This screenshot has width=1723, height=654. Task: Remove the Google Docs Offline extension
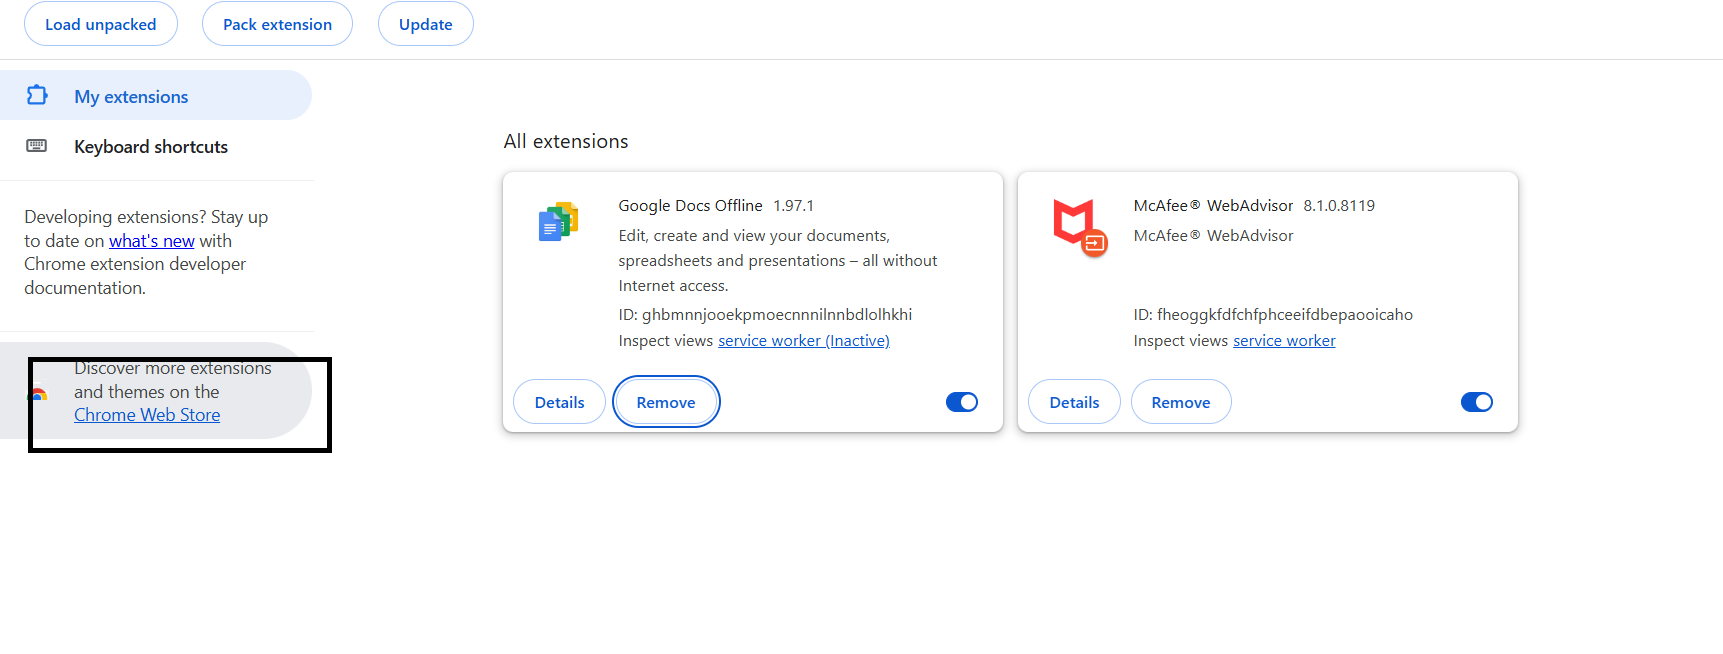(666, 402)
